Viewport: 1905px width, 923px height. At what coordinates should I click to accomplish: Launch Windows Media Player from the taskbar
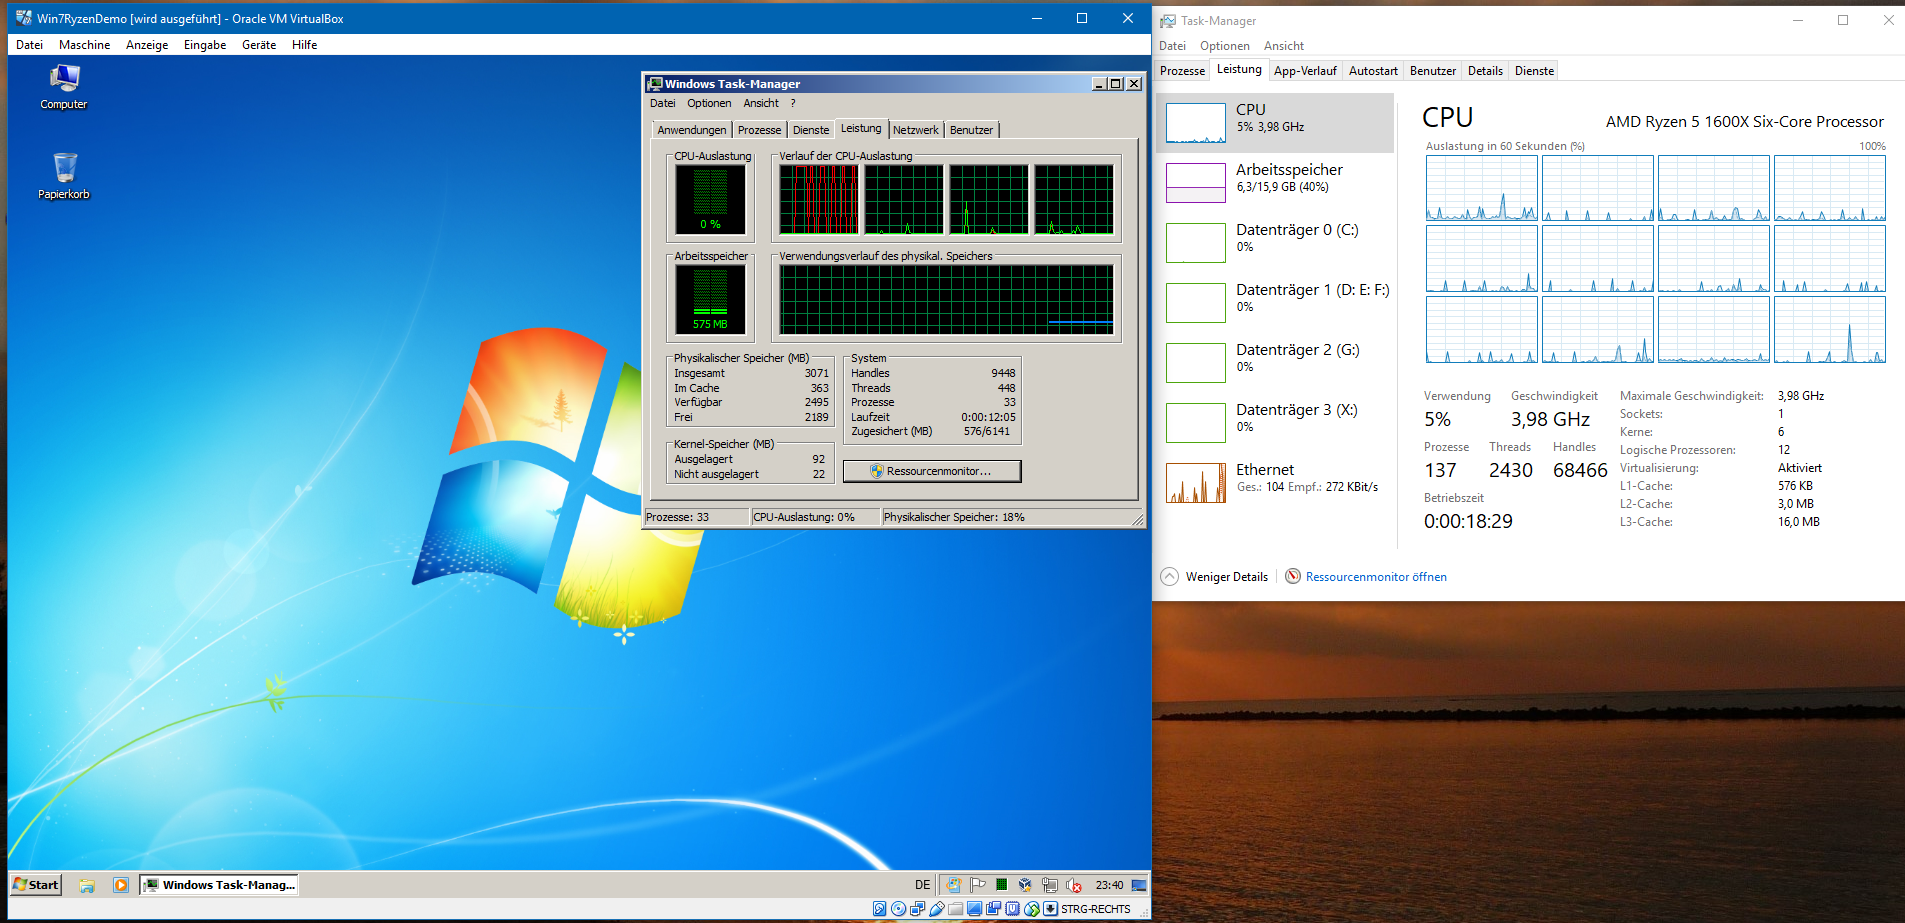click(121, 885)
